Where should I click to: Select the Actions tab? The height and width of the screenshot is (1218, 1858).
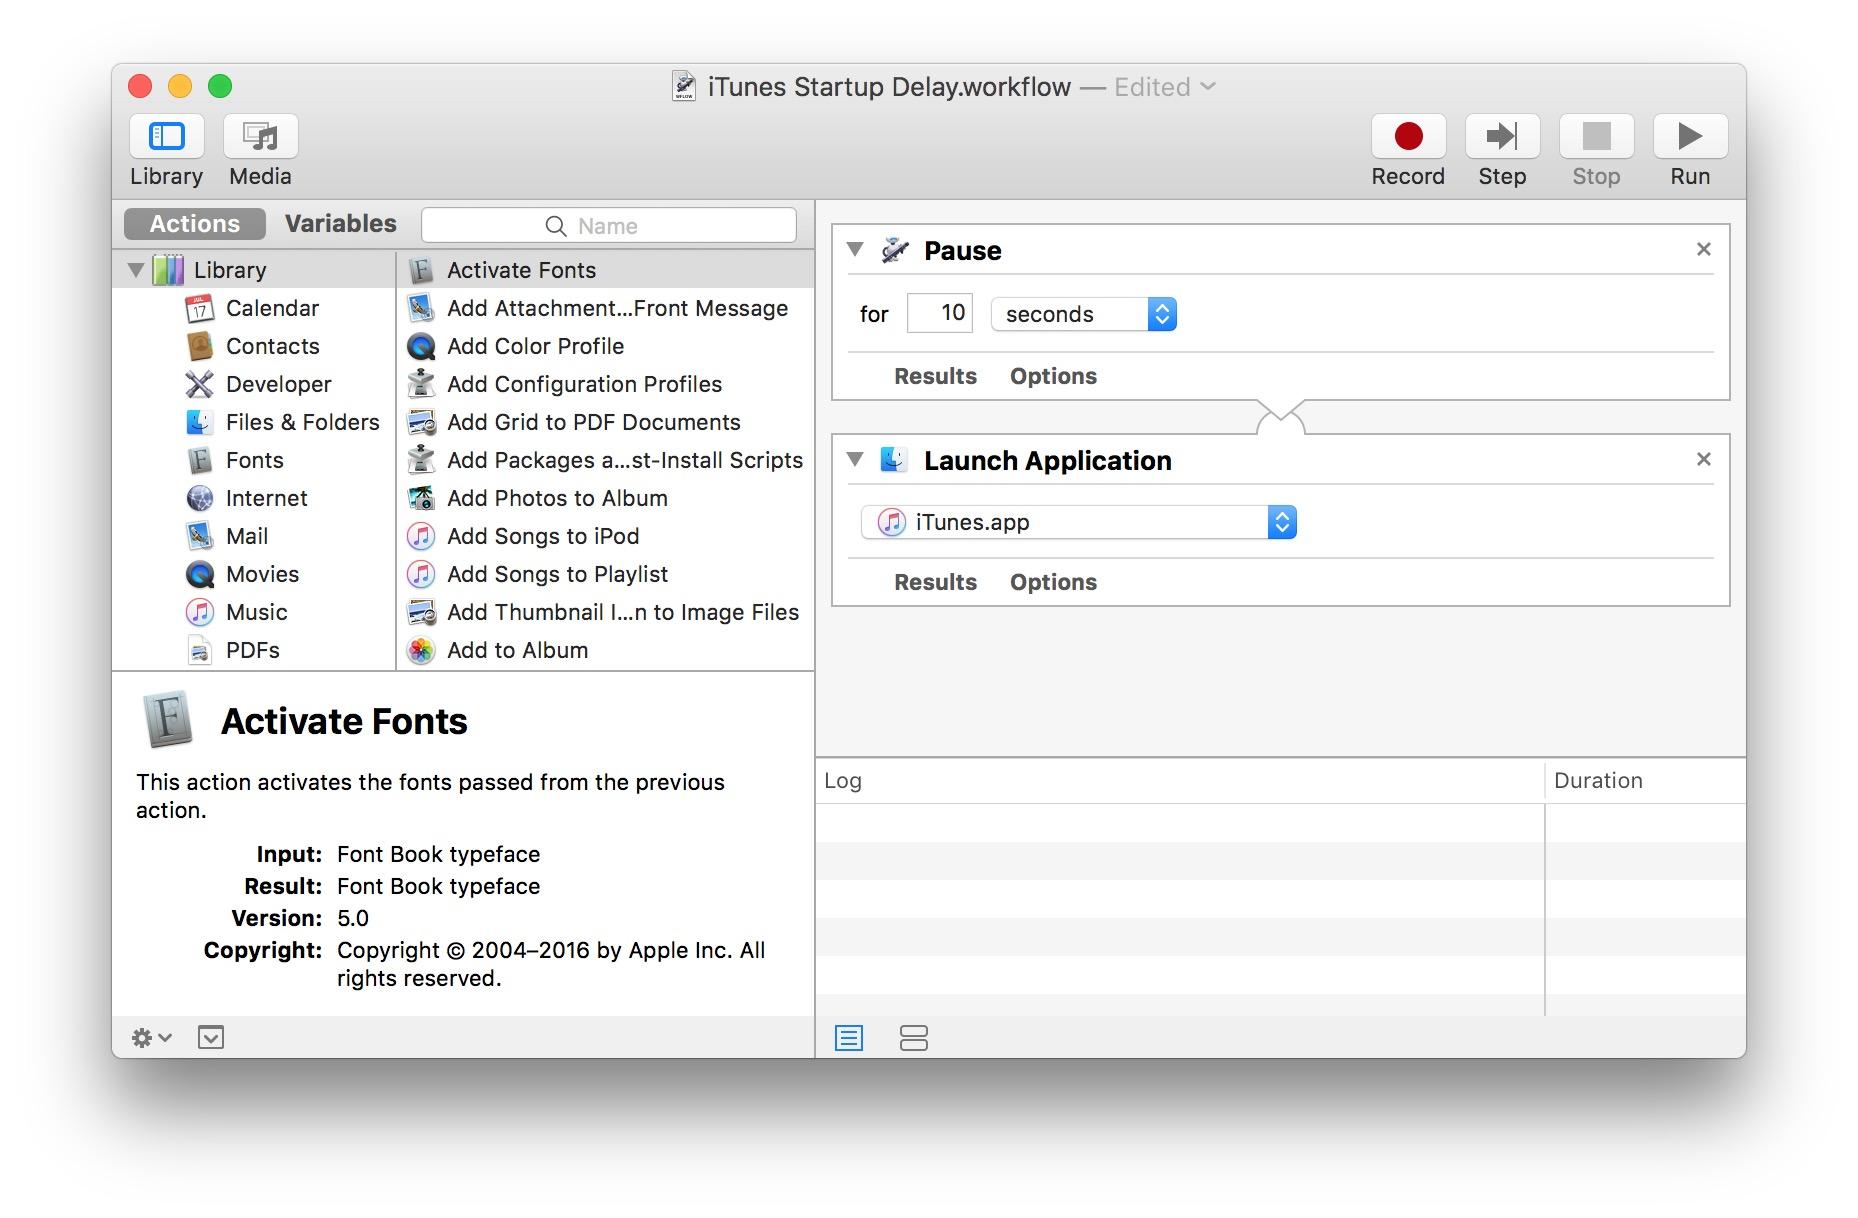(195, 224)
